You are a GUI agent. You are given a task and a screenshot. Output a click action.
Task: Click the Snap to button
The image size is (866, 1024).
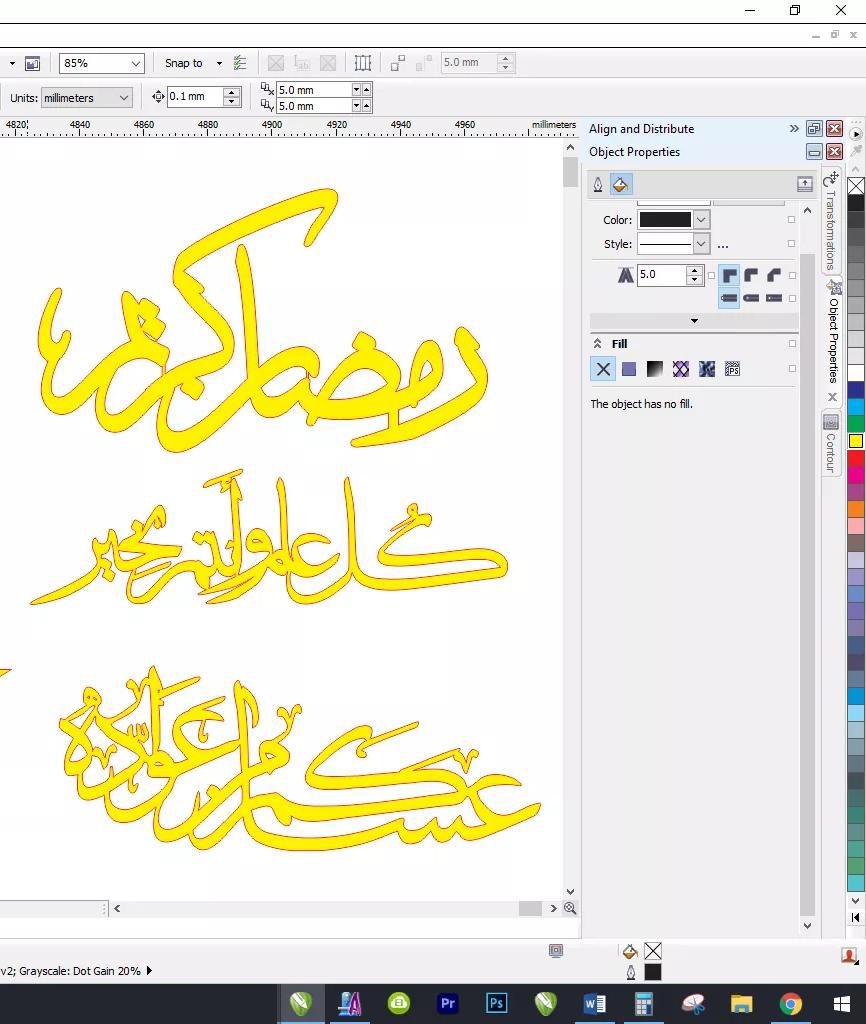click(184, 63)
